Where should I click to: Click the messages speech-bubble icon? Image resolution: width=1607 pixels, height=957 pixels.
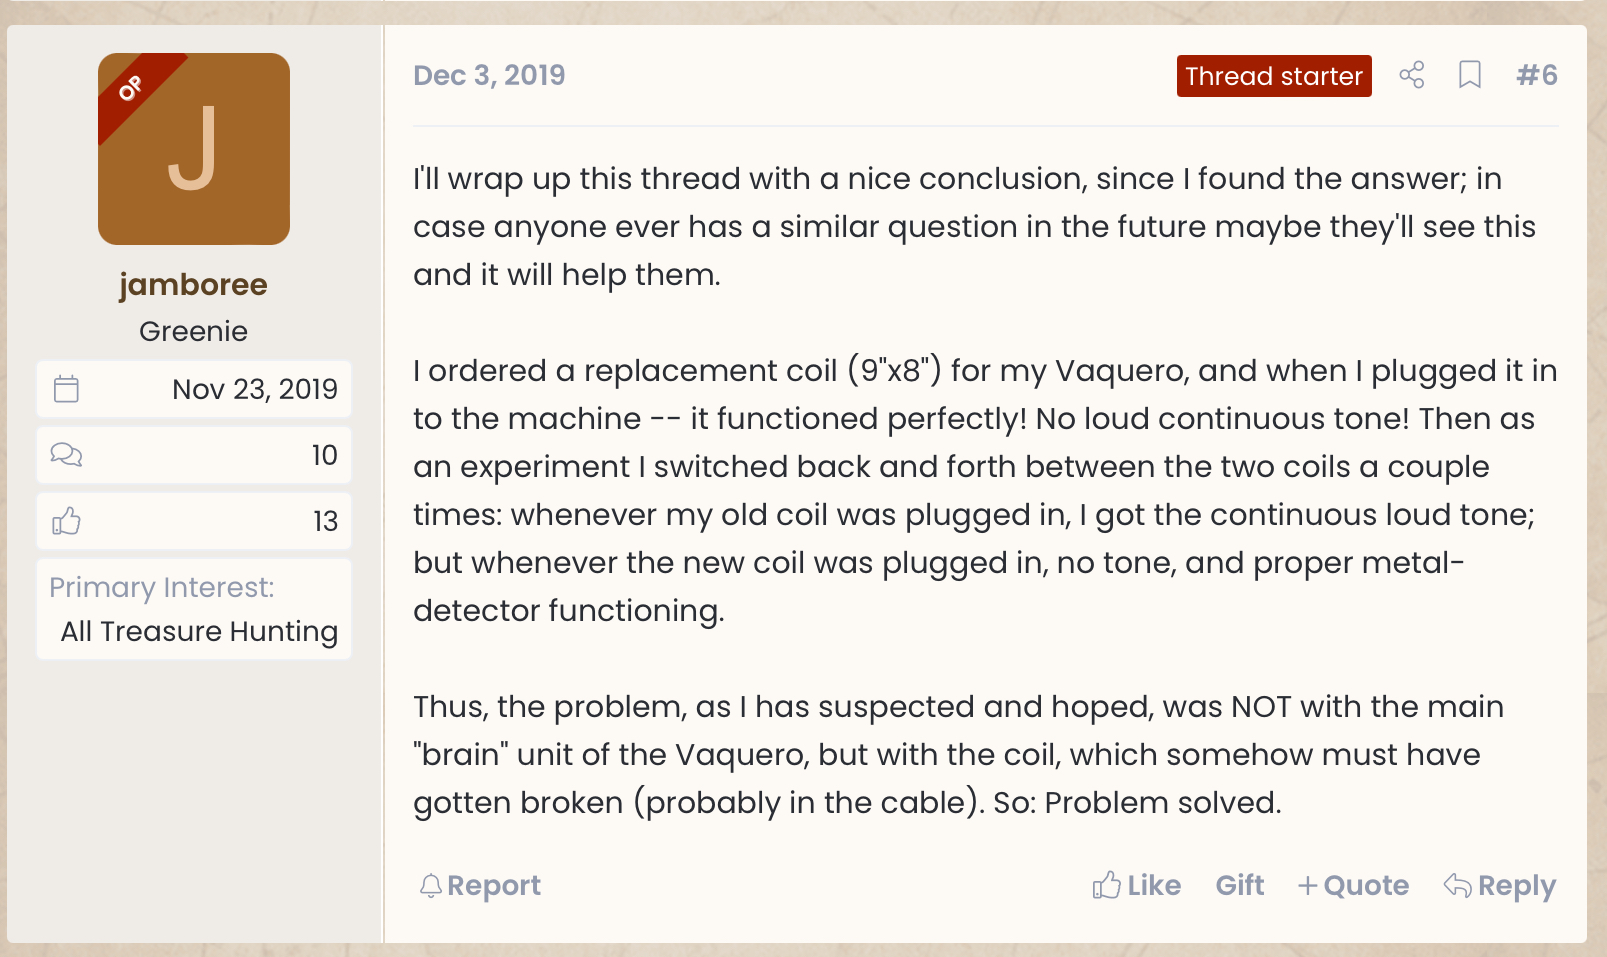[66, 455]
